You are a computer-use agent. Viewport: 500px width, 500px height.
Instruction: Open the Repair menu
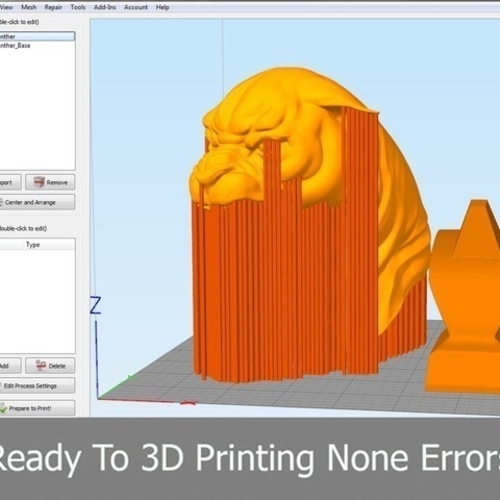(x=53, y=7)
